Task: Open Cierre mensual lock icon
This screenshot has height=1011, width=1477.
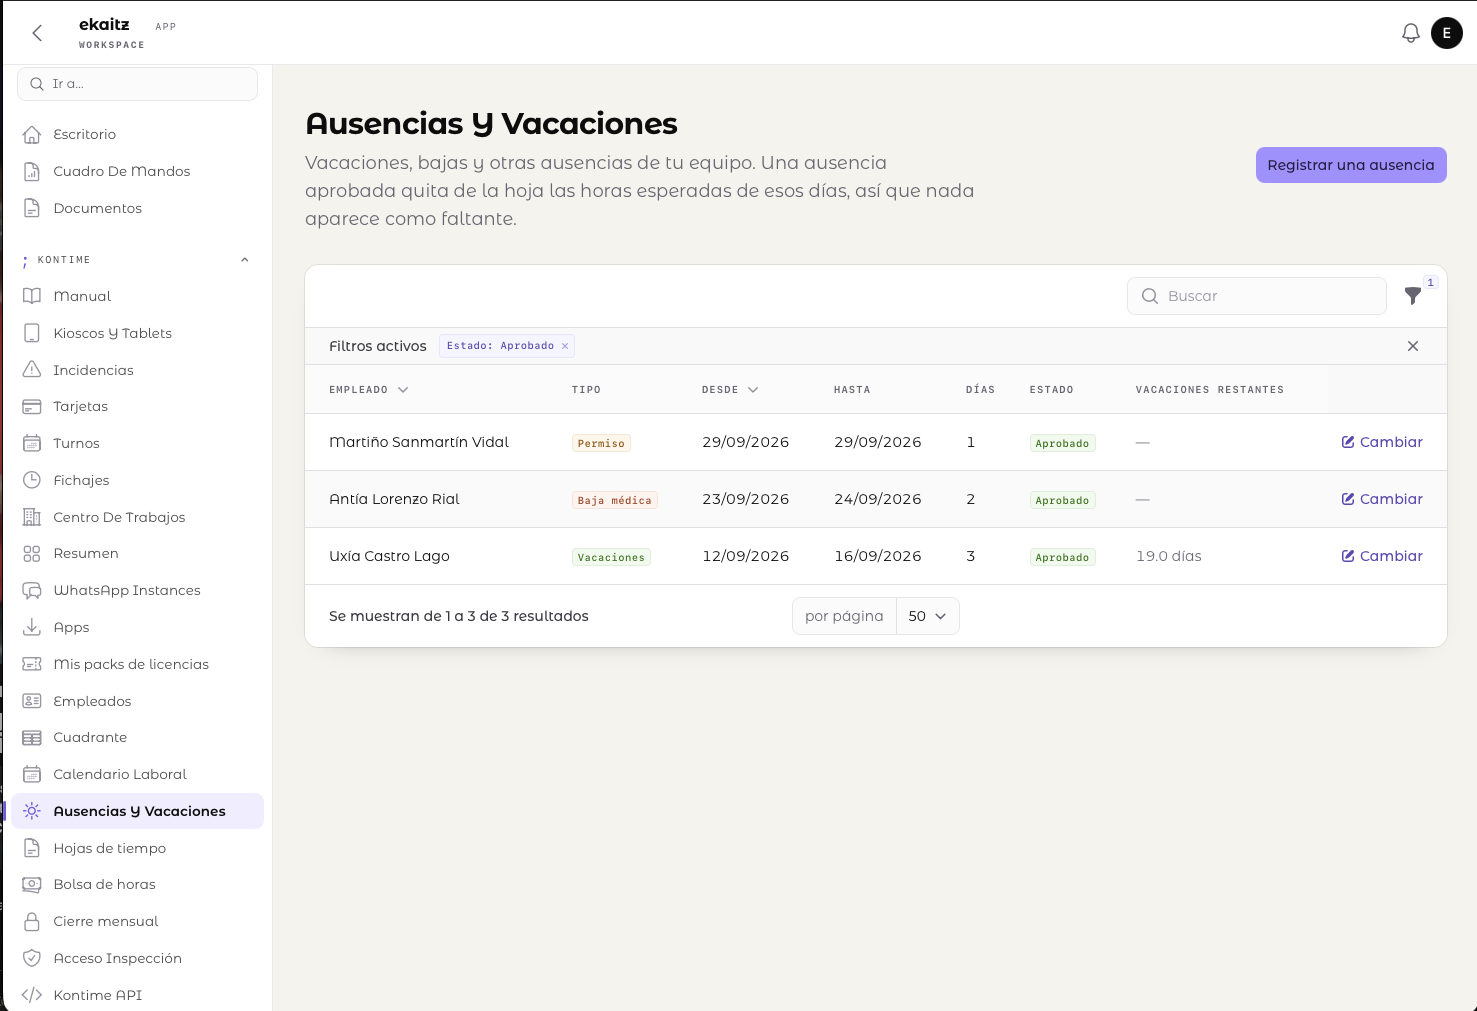Action: point(32,921)
